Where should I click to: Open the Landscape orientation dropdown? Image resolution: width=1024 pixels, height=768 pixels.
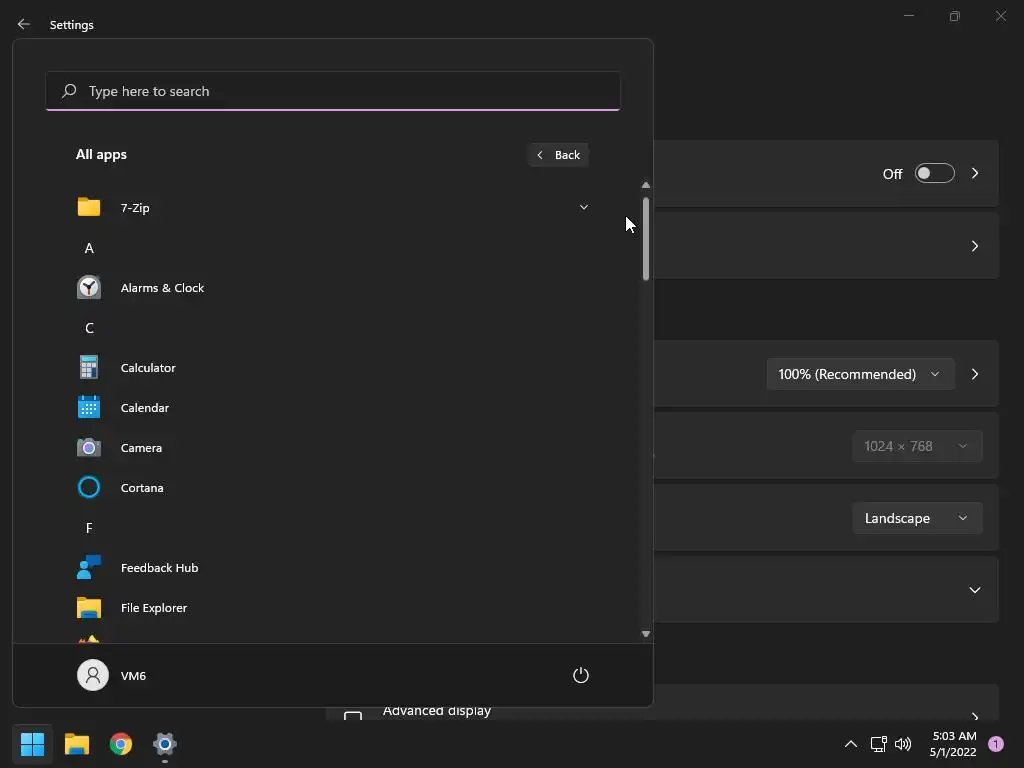(917, 518)
